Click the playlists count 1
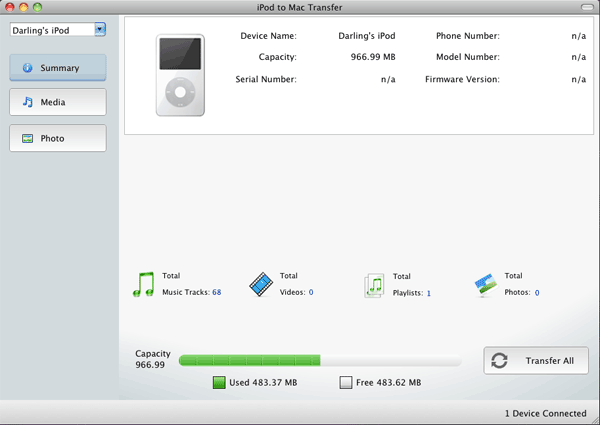The image size is (600, 425). click(x=429, y=293)
